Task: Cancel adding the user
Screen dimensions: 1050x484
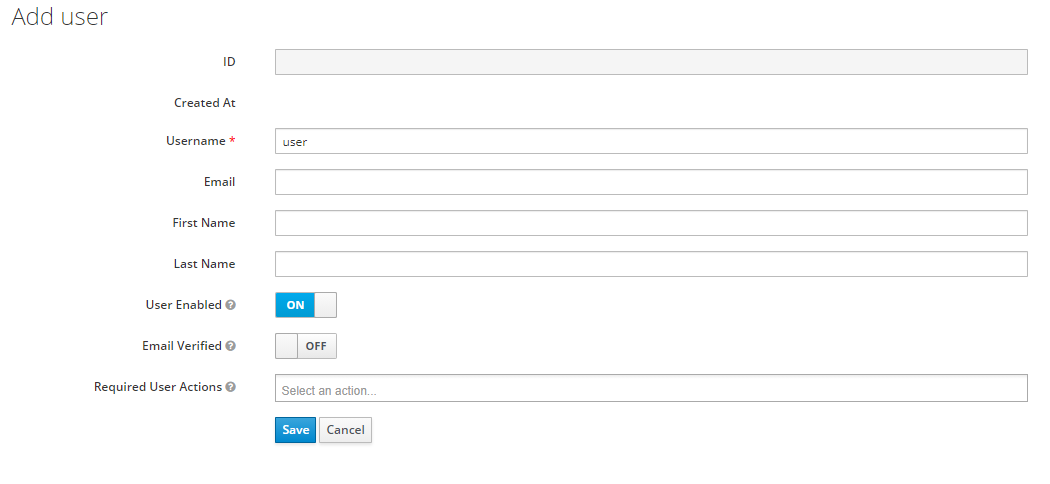Action: pyautogui.click(x=345, y=430)
